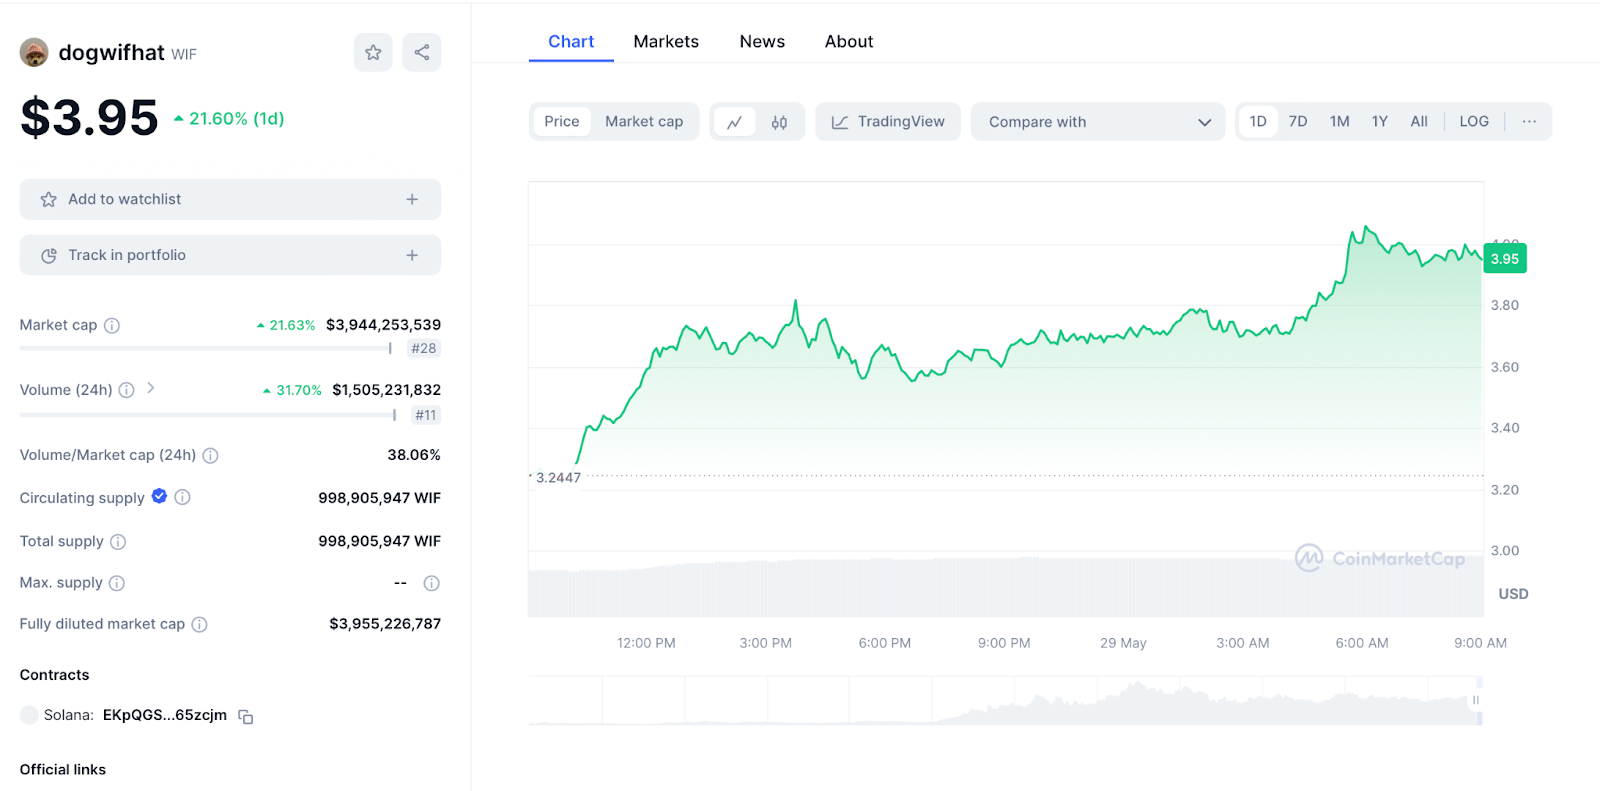Click the star favorite icon beside dogwifhat
This screenshot has height=791, width=1600.
click(x=373, y=52)
